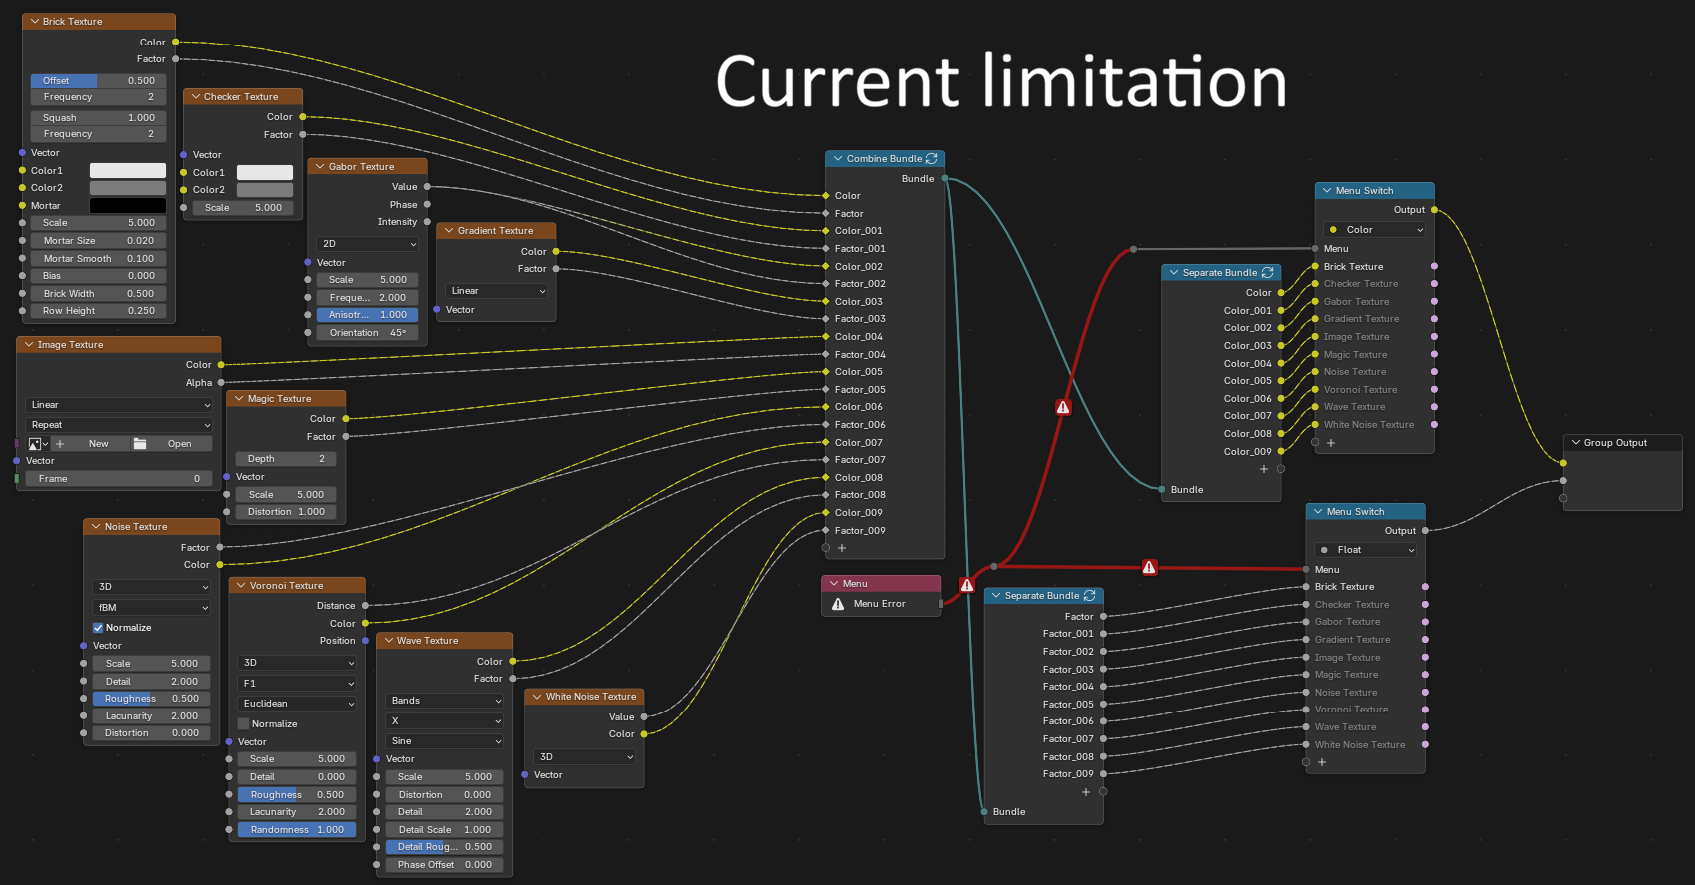Click Brick Texture Mortar color swatch

pyautogui.click(x=128, y=206)
